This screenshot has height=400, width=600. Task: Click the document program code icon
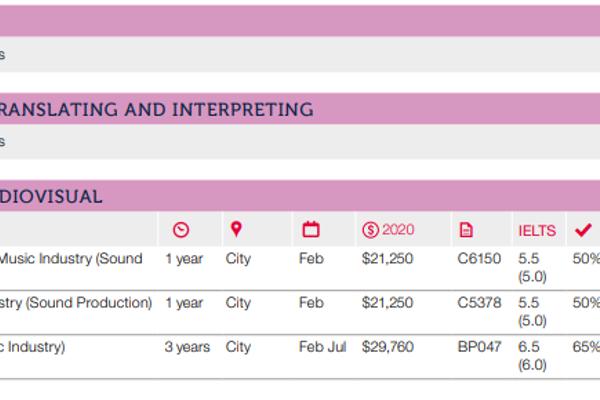point(466,230)
